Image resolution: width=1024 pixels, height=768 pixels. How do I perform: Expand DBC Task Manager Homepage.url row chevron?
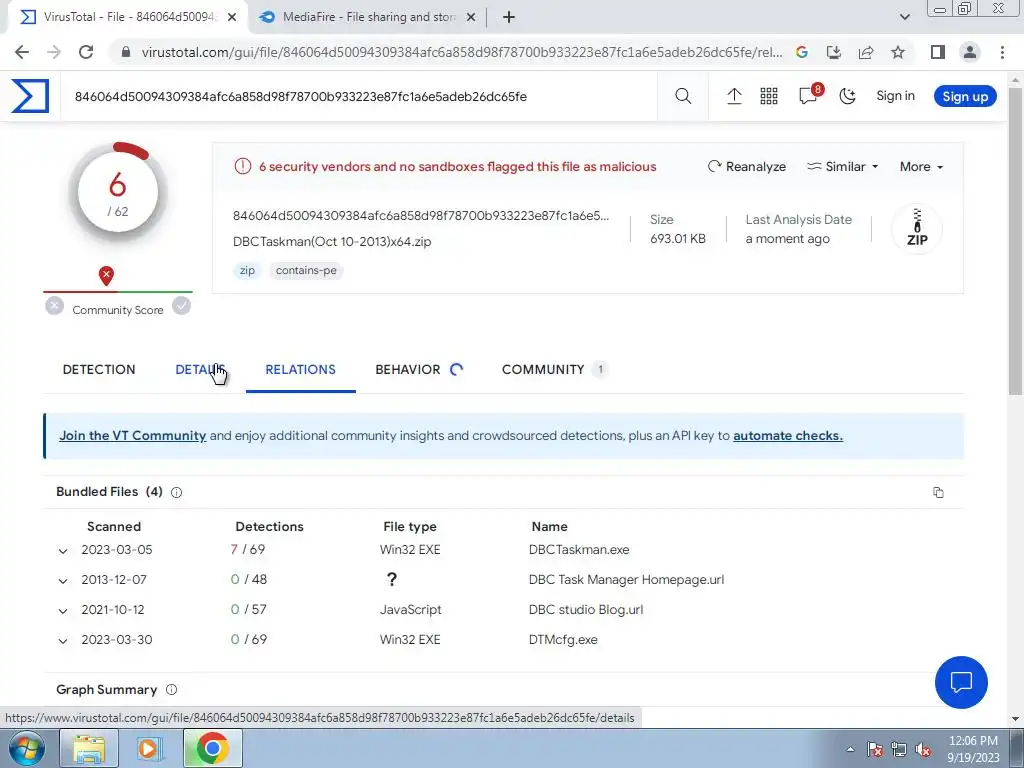63,581
